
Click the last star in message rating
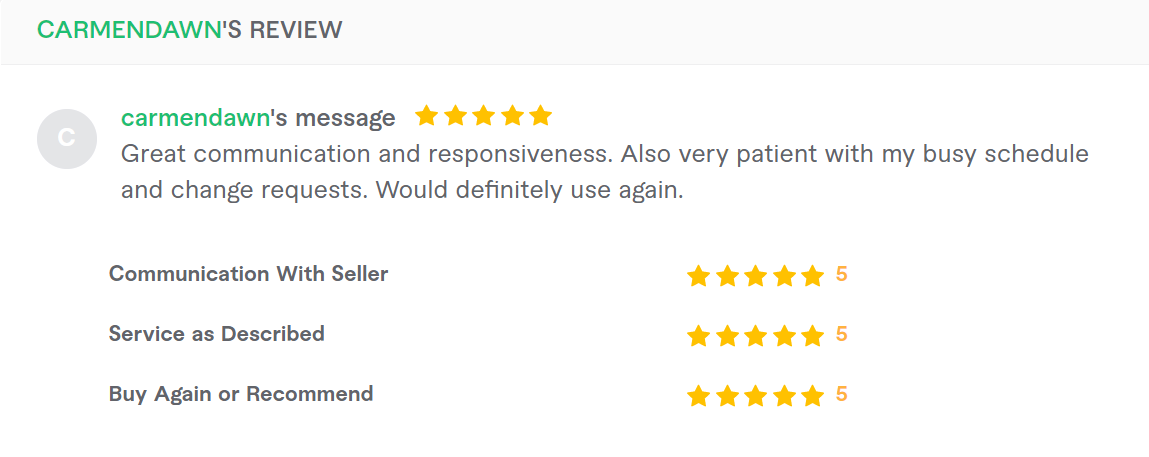(540, 116)
